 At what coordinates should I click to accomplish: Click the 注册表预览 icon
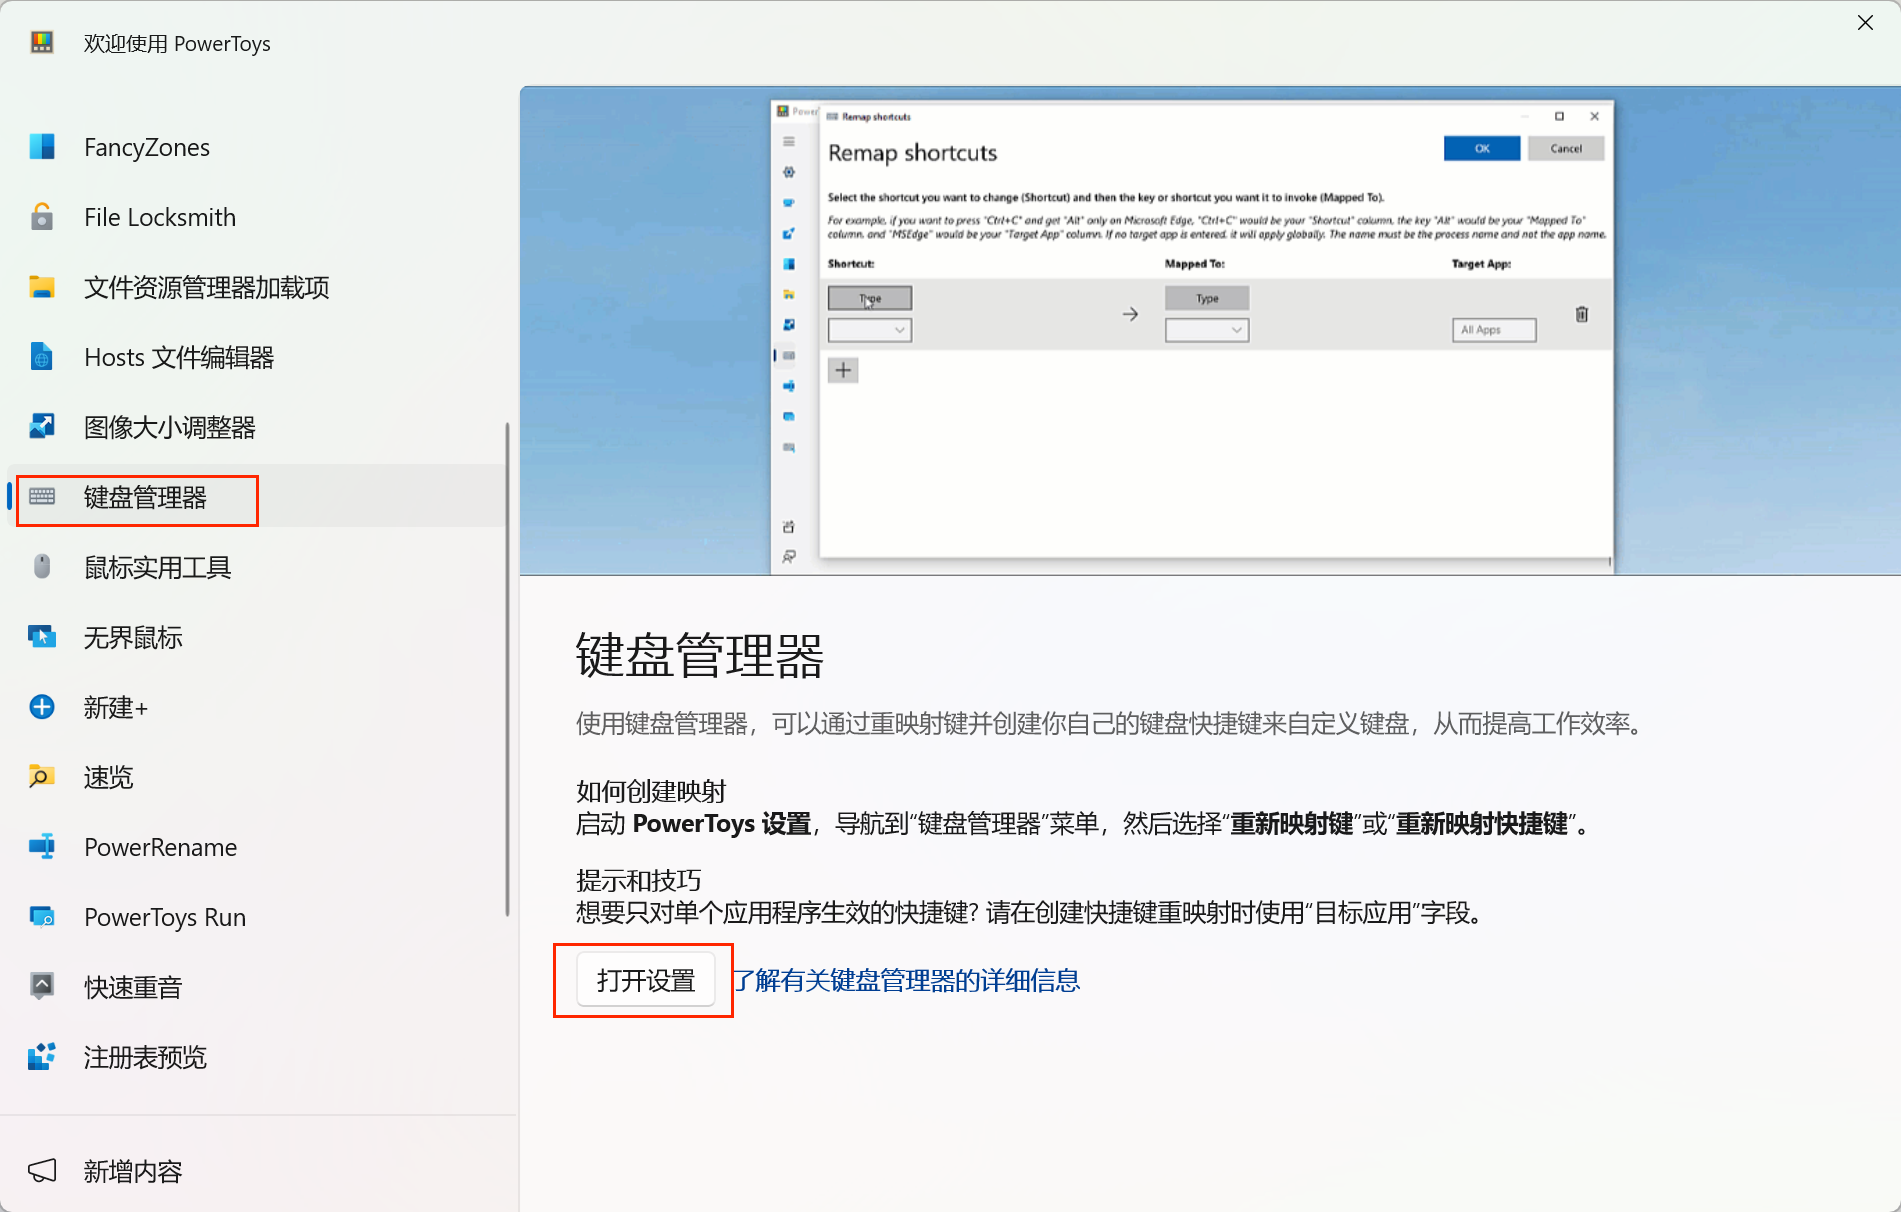[41, 1057]
